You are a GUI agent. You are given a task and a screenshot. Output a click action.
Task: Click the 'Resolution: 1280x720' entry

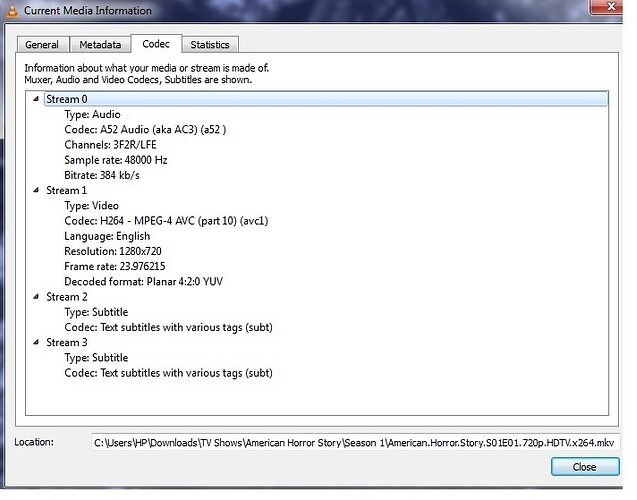113,251
